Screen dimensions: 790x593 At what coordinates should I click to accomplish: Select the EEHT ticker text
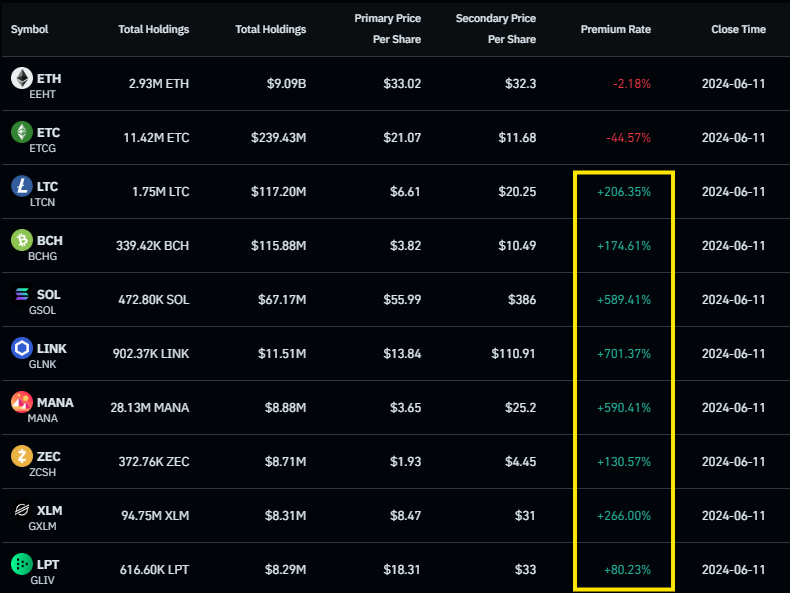42,94
